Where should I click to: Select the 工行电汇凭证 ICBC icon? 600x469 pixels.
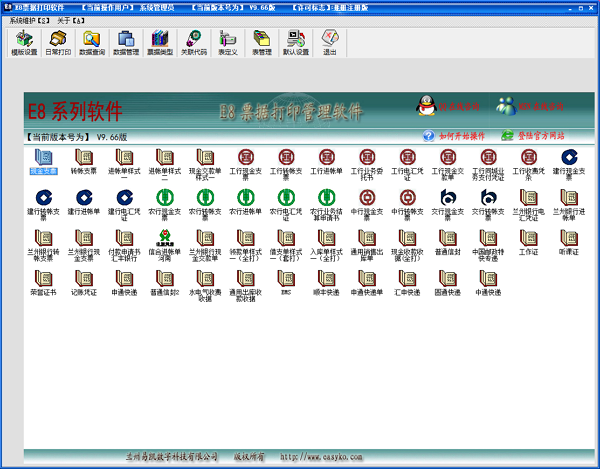(x=408, y=164)
